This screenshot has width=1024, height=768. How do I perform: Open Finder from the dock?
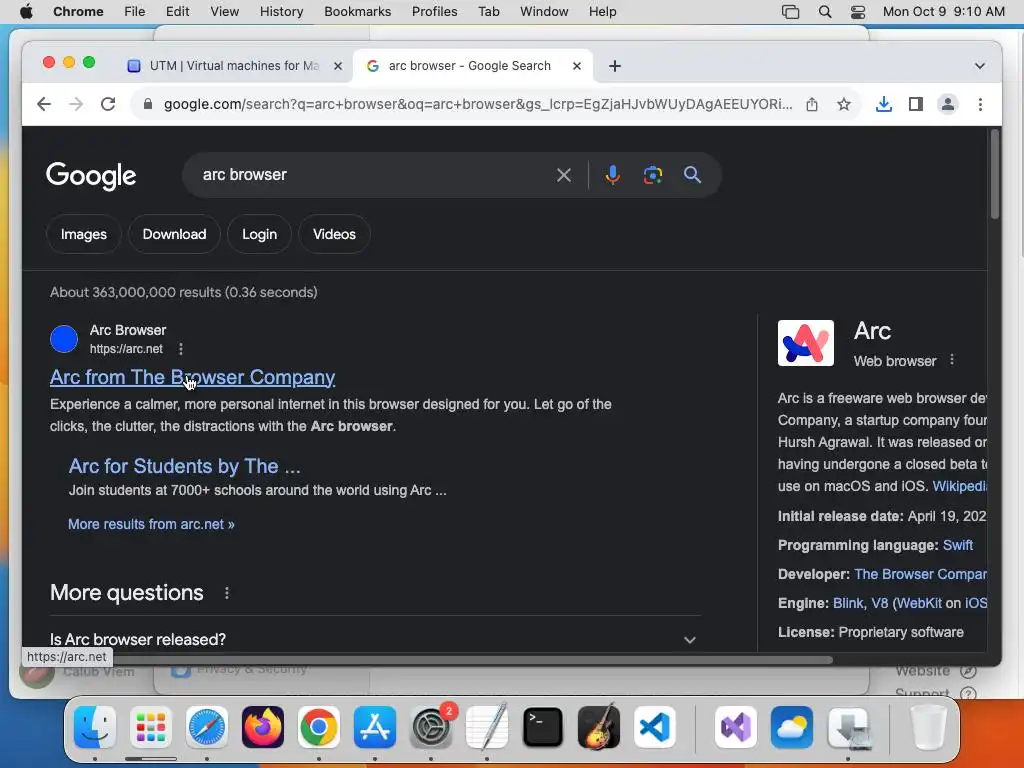(95, 727)
